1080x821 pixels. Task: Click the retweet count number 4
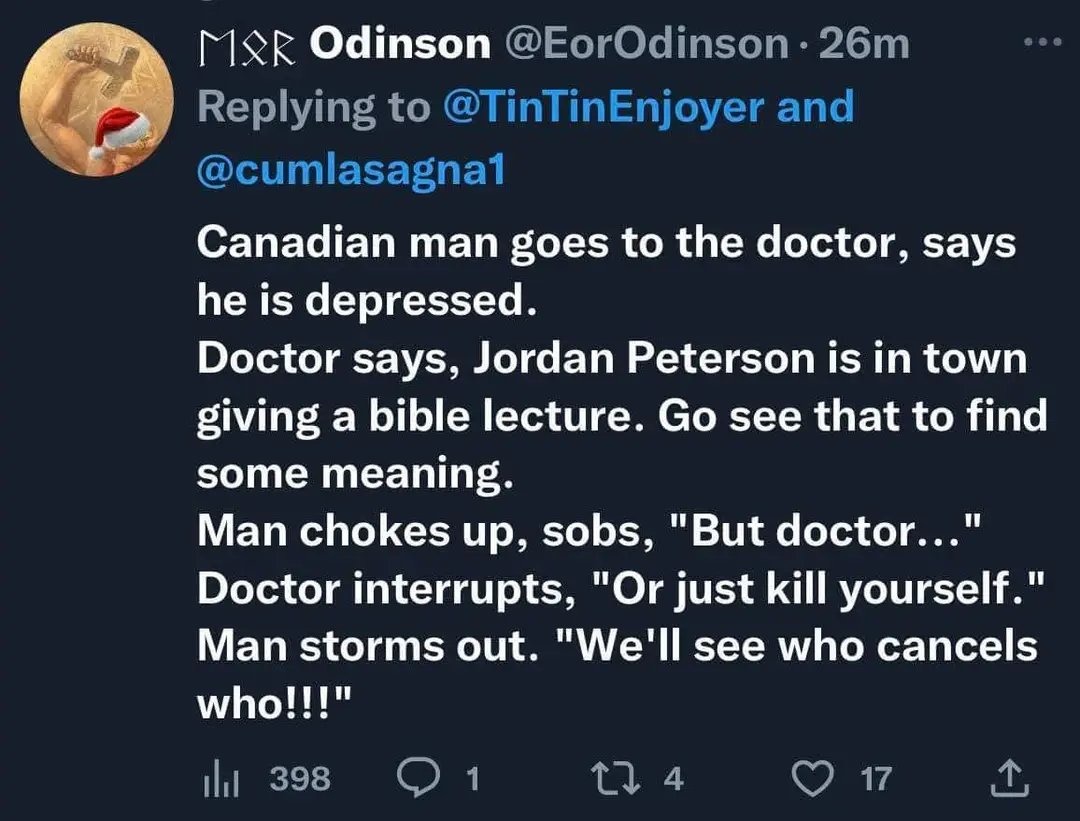click(674, 778)
